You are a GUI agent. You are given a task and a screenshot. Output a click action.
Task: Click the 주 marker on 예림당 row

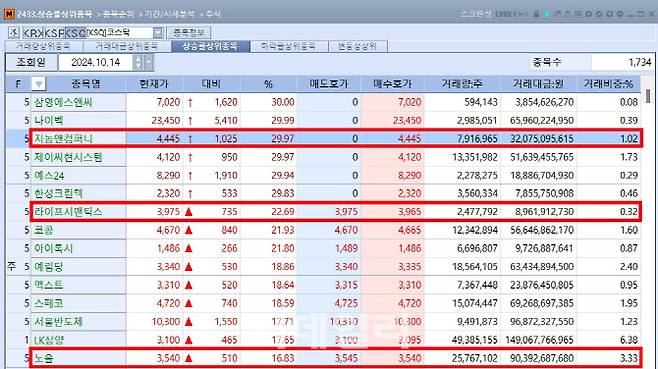click(x=11, y=267)
